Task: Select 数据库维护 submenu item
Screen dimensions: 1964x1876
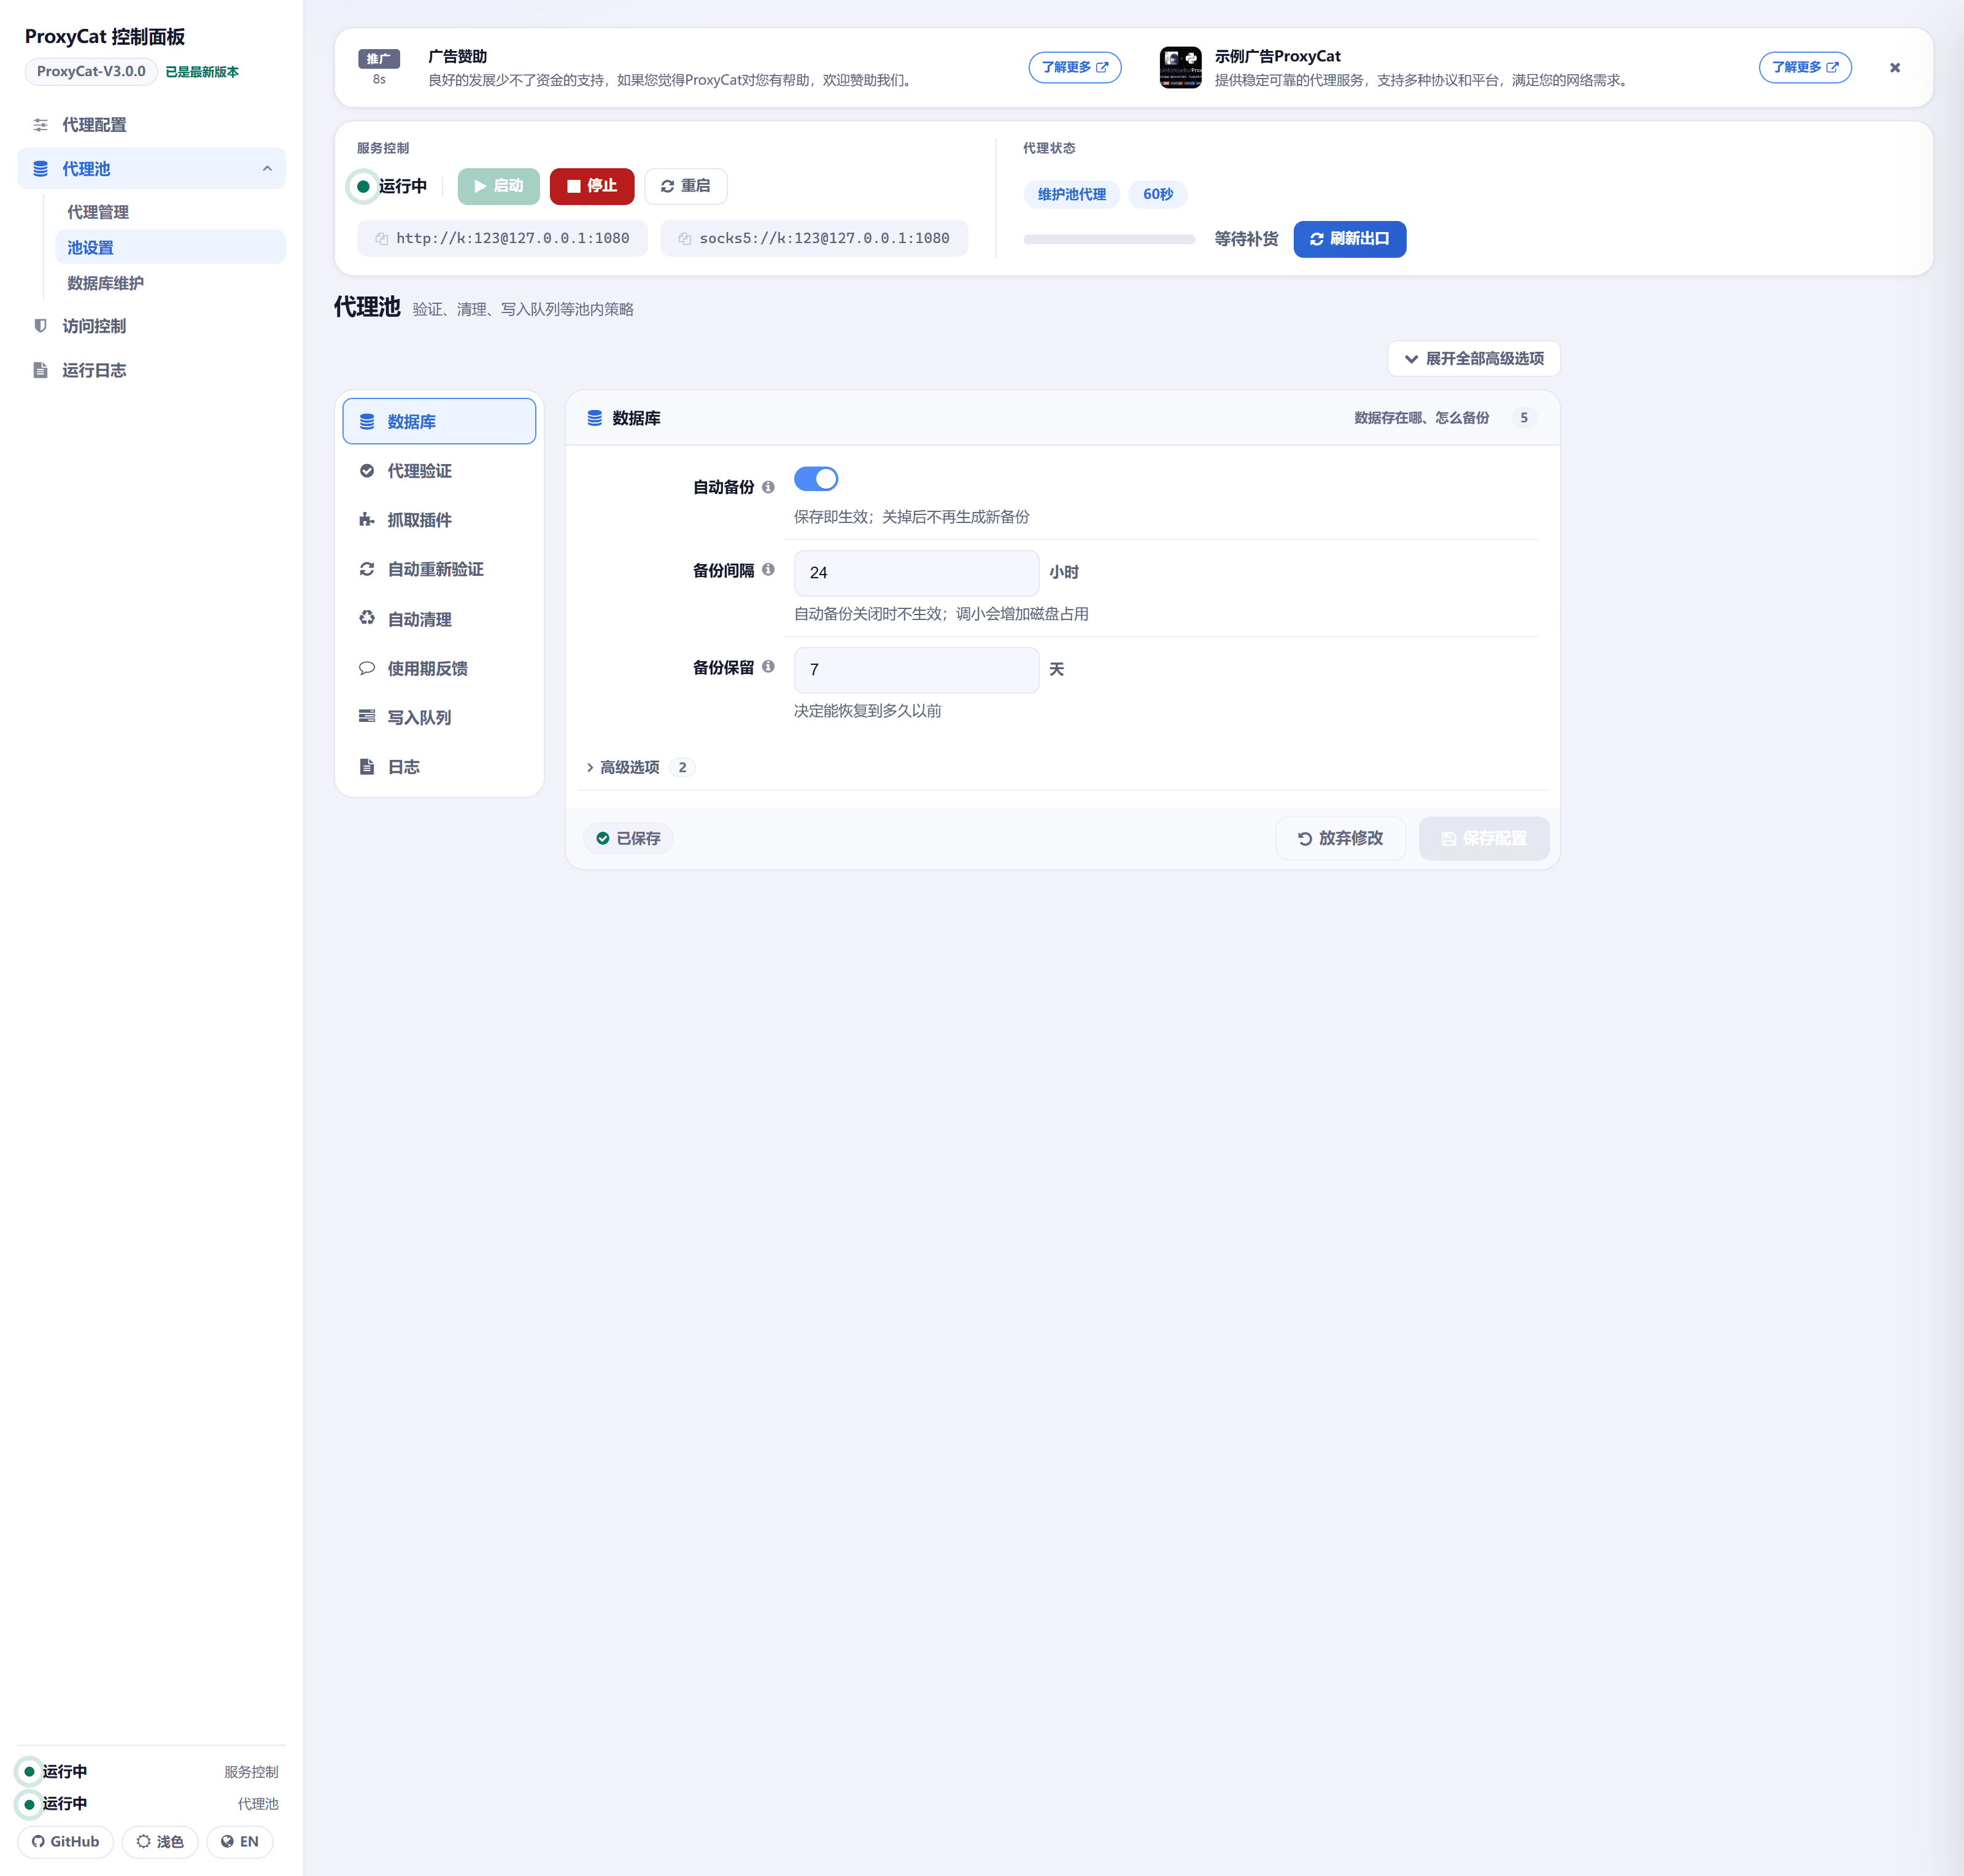Action: pyautogui.click(x=170, y=283)
